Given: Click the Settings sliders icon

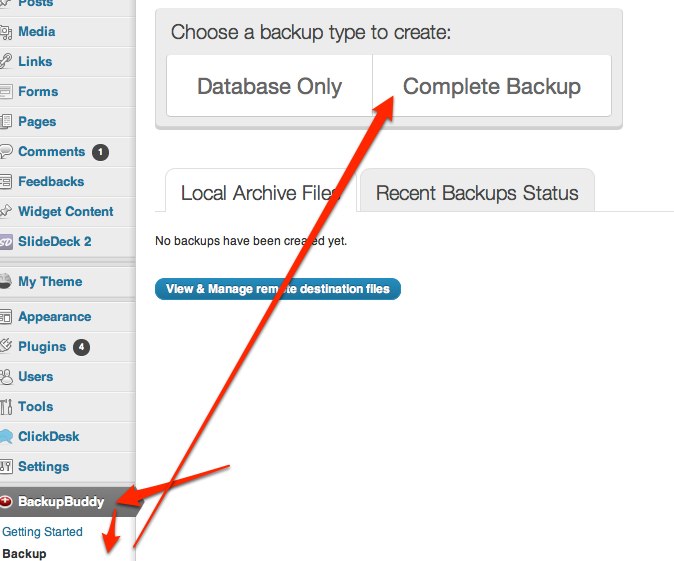Looking at the screenshot, I should [6, 466].
